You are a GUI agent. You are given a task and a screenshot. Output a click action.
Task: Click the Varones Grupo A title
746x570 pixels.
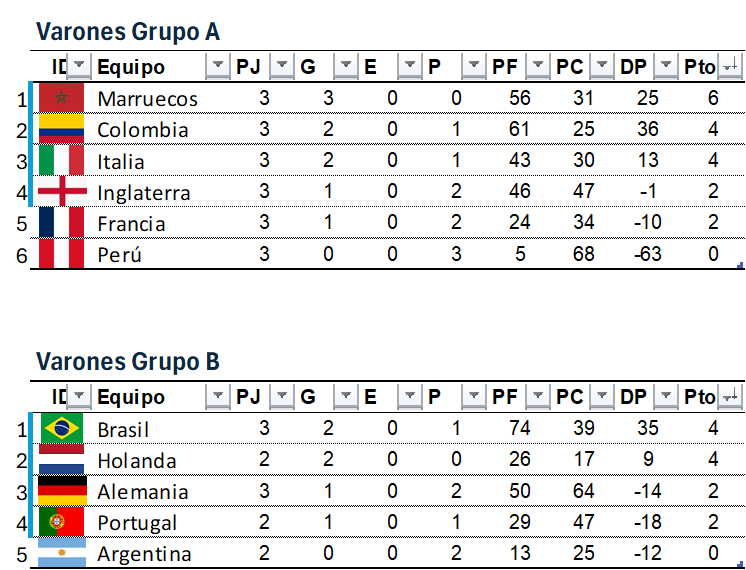click(x=128, y=32)
